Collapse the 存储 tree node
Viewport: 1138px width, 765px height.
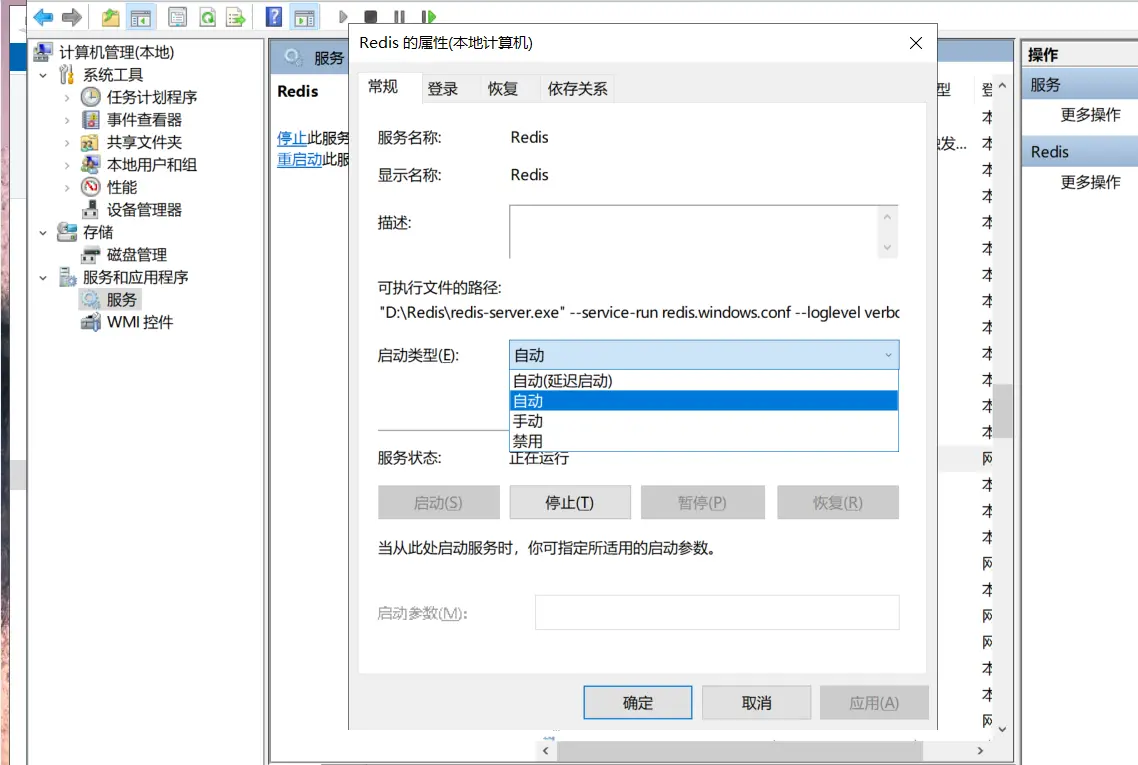point(43,232)
